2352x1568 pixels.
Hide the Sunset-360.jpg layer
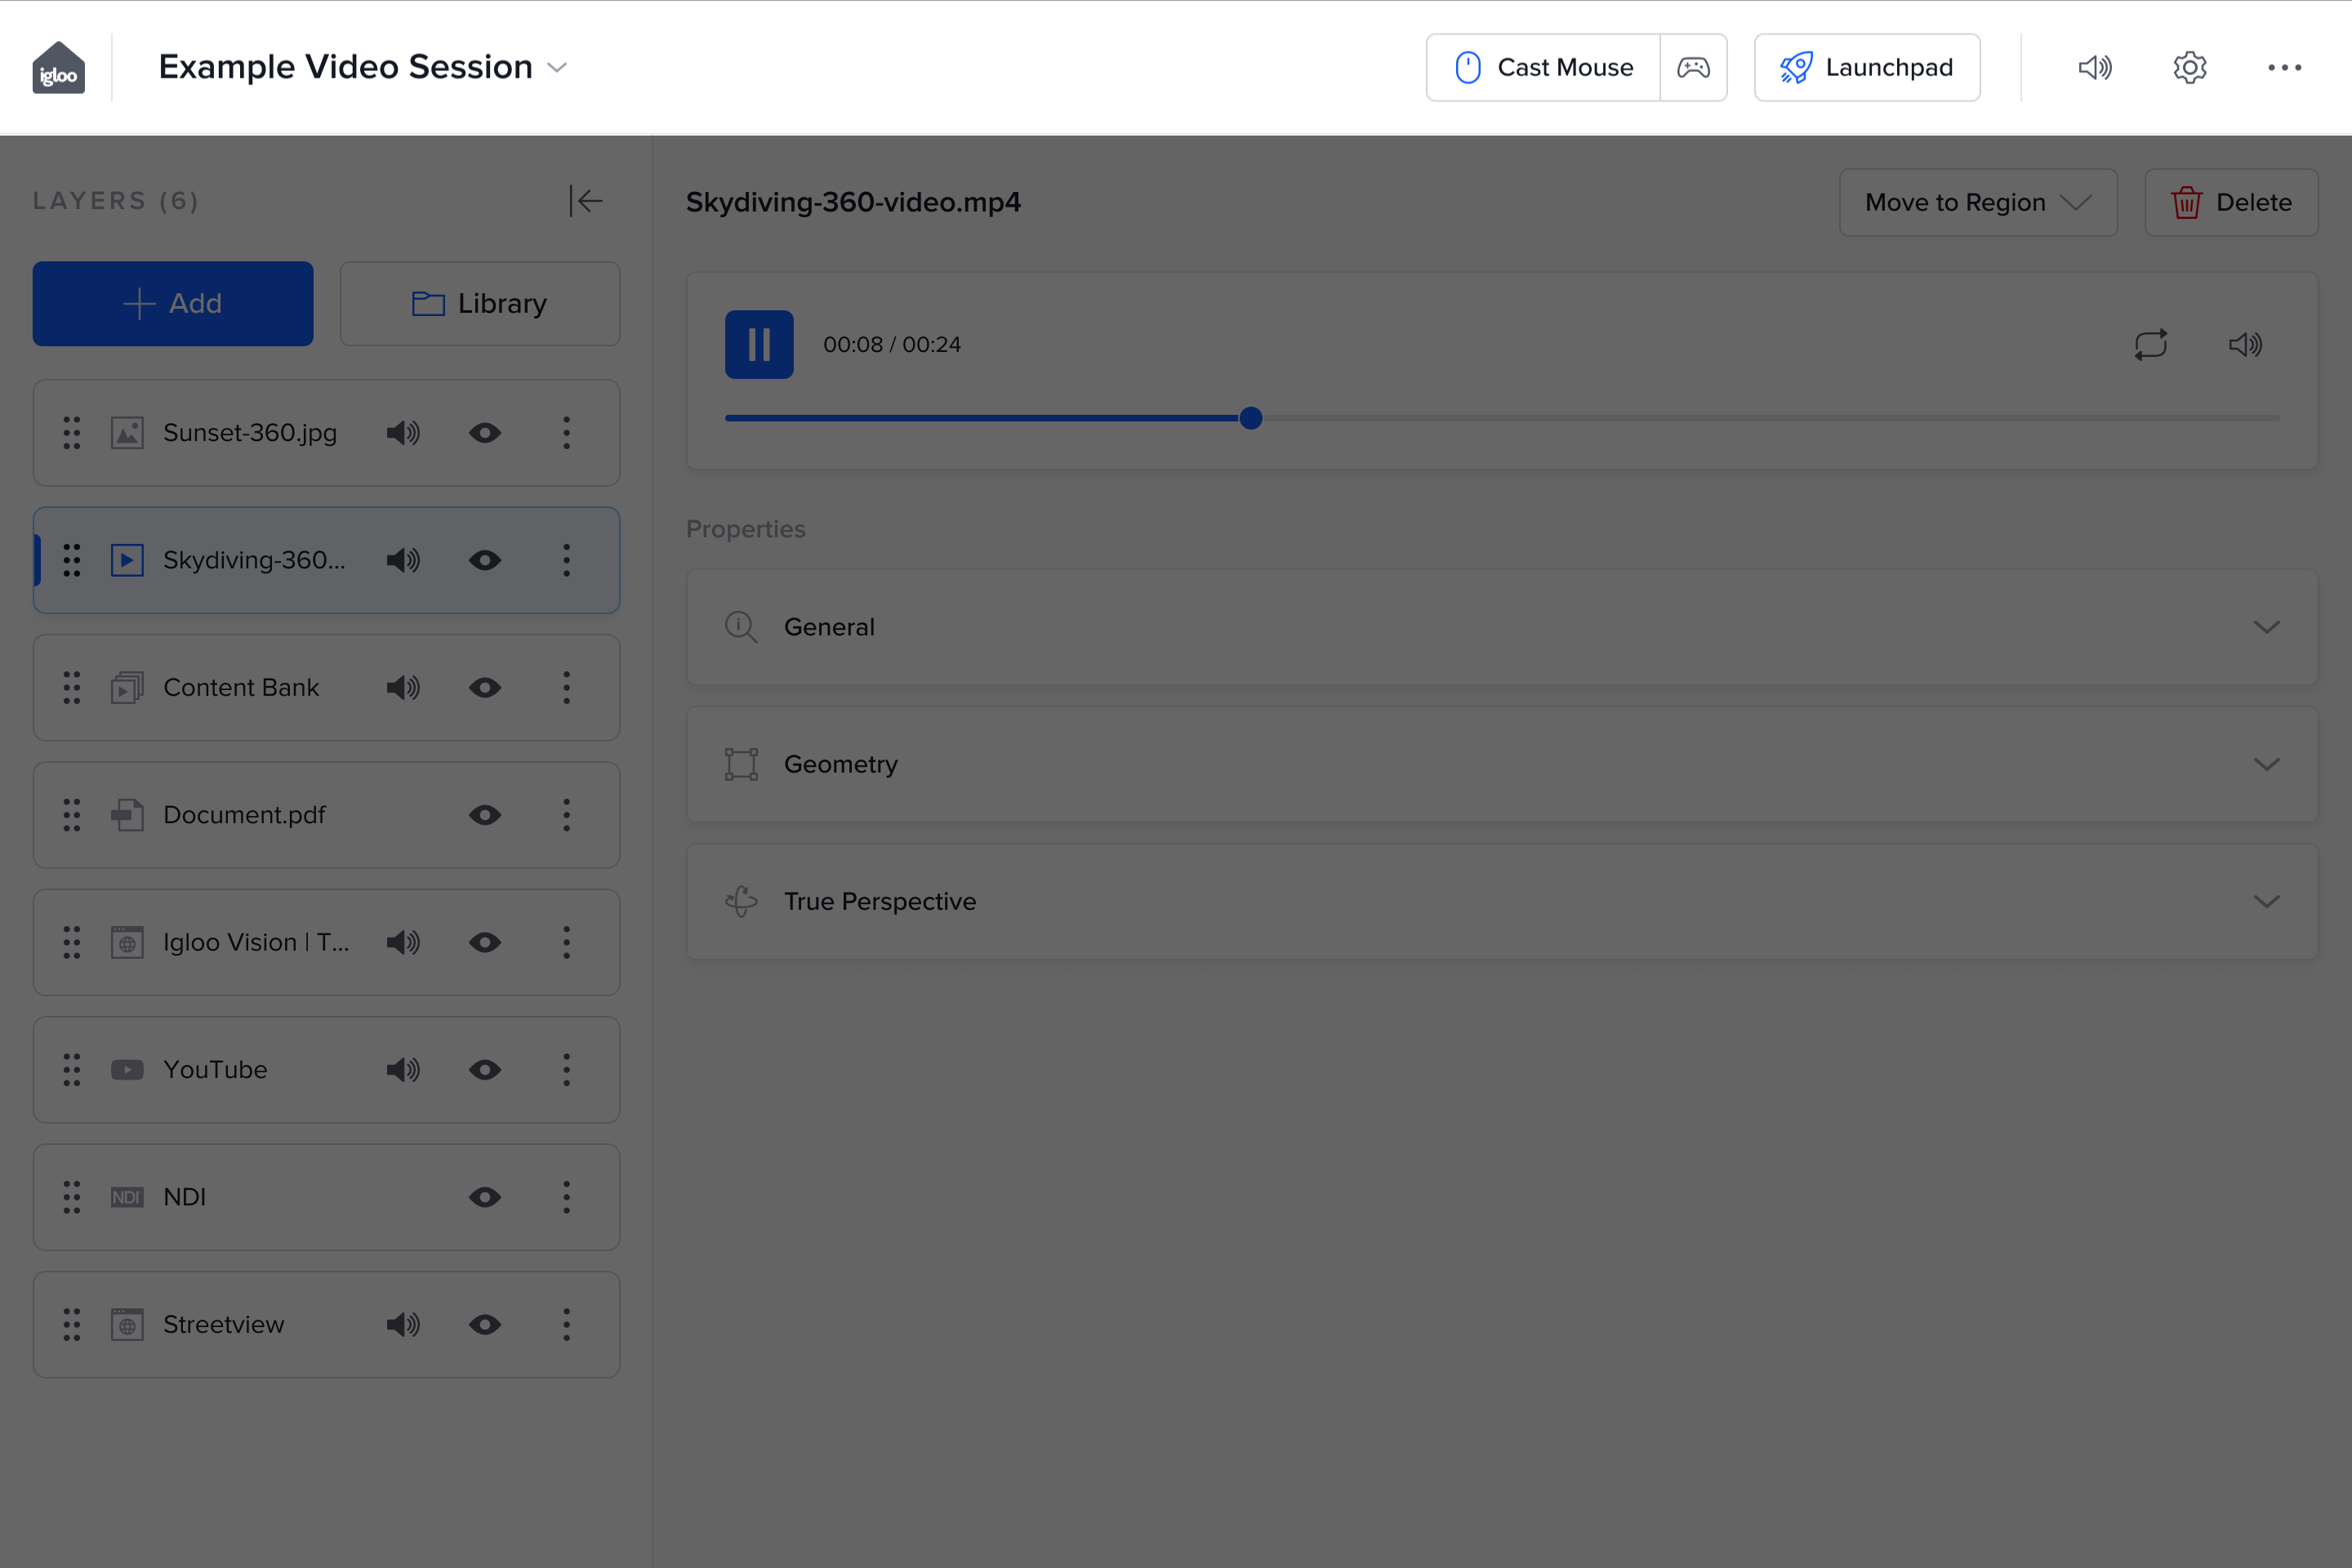tap(485, 433)
